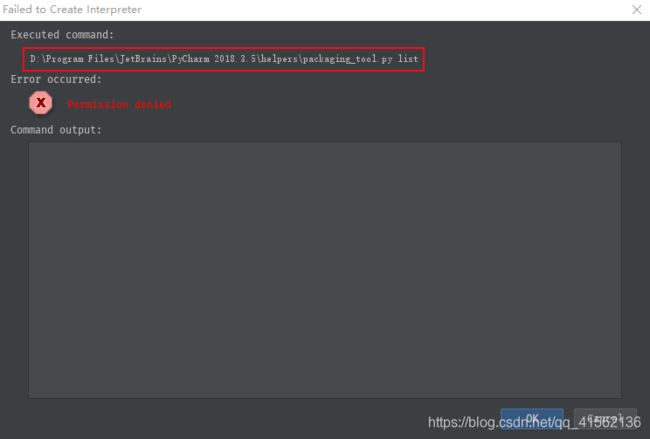Click the 'list' argument in command

(408, 59)
